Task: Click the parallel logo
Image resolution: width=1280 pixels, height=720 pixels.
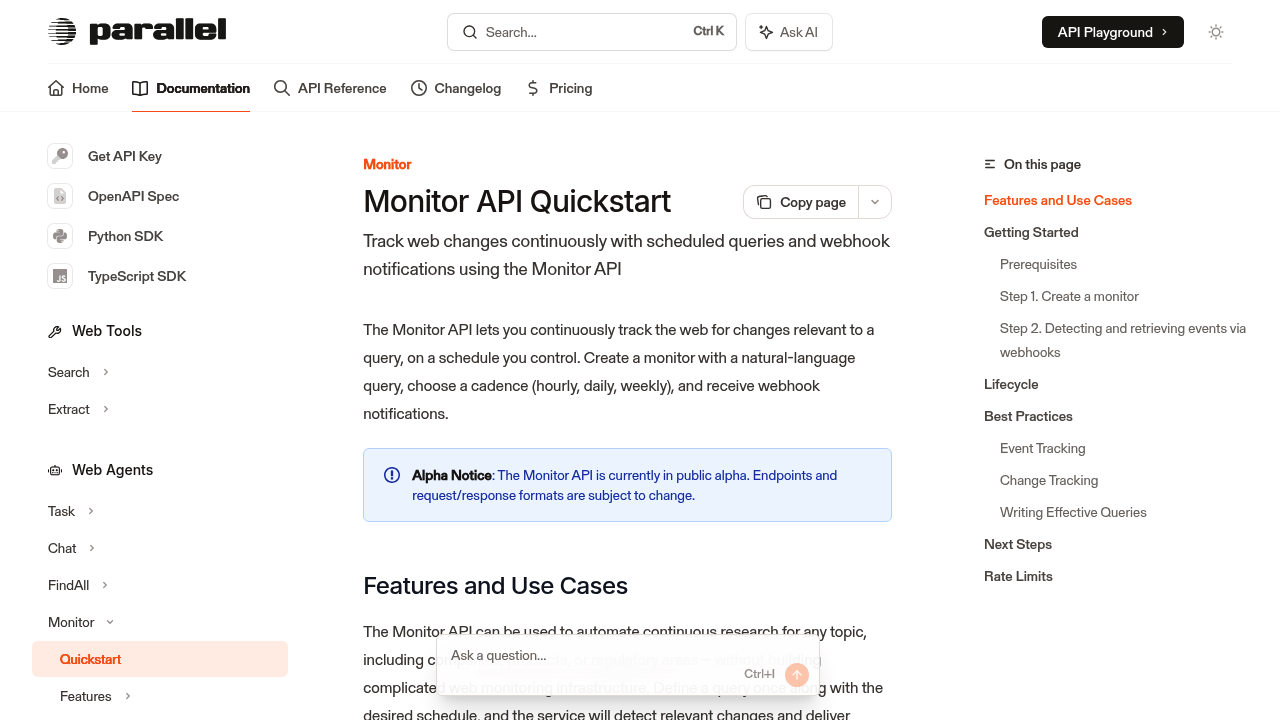Action: click(x=137, y=31)
